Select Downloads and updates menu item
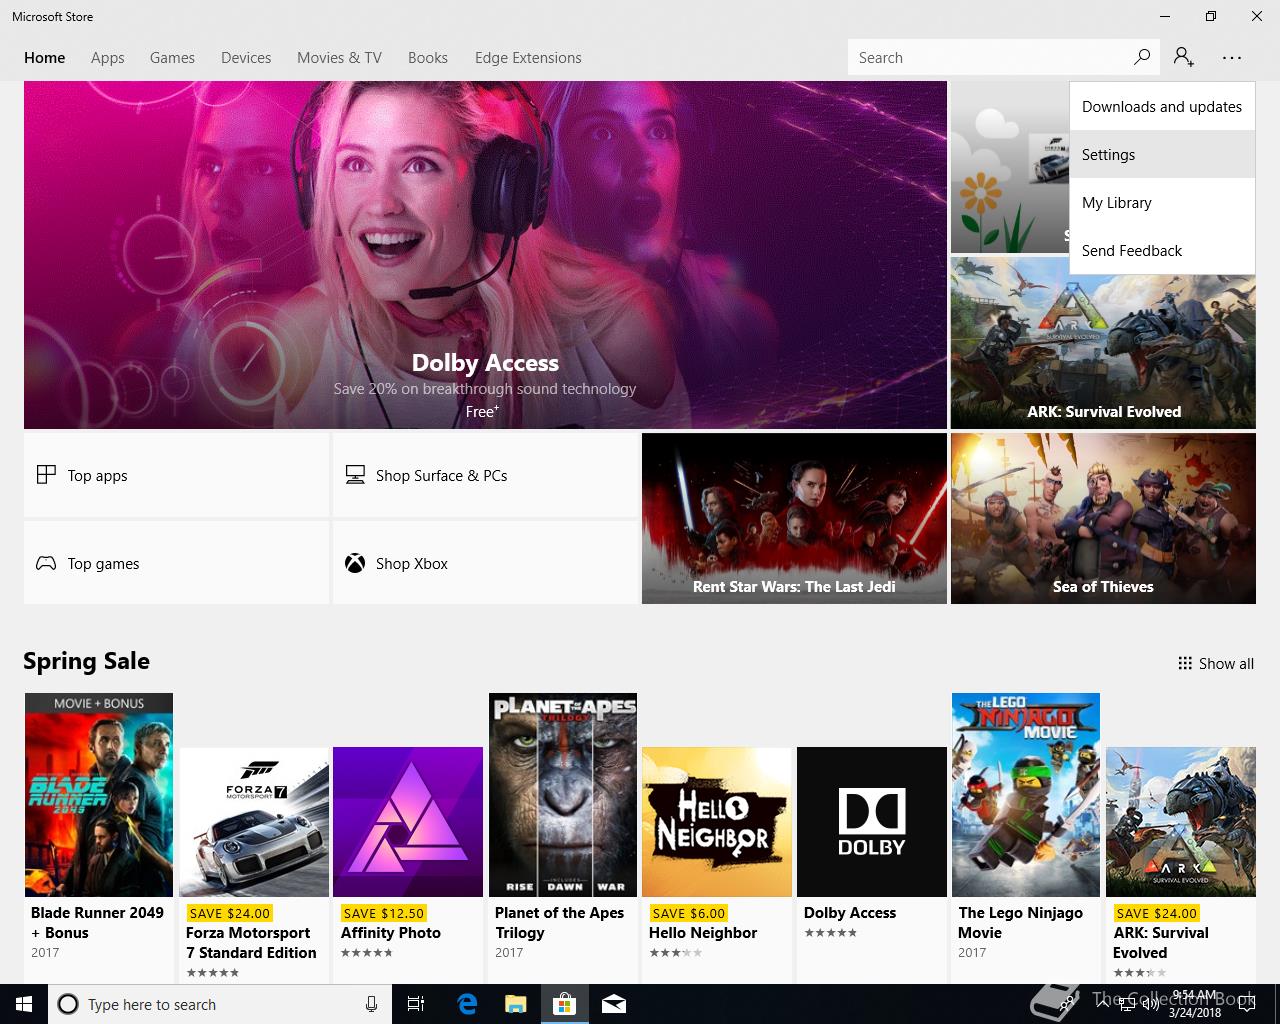Viewport: 1280px width, 1024px height. [x=1162, y=107]
